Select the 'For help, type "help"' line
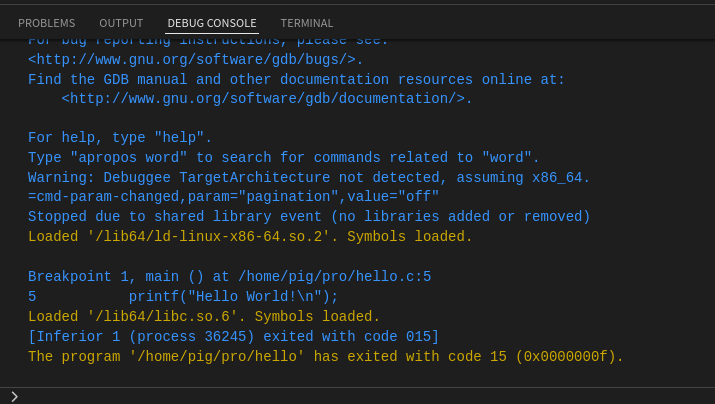Image resolution: width=715 pixels, height=404 pixels. 120,137
